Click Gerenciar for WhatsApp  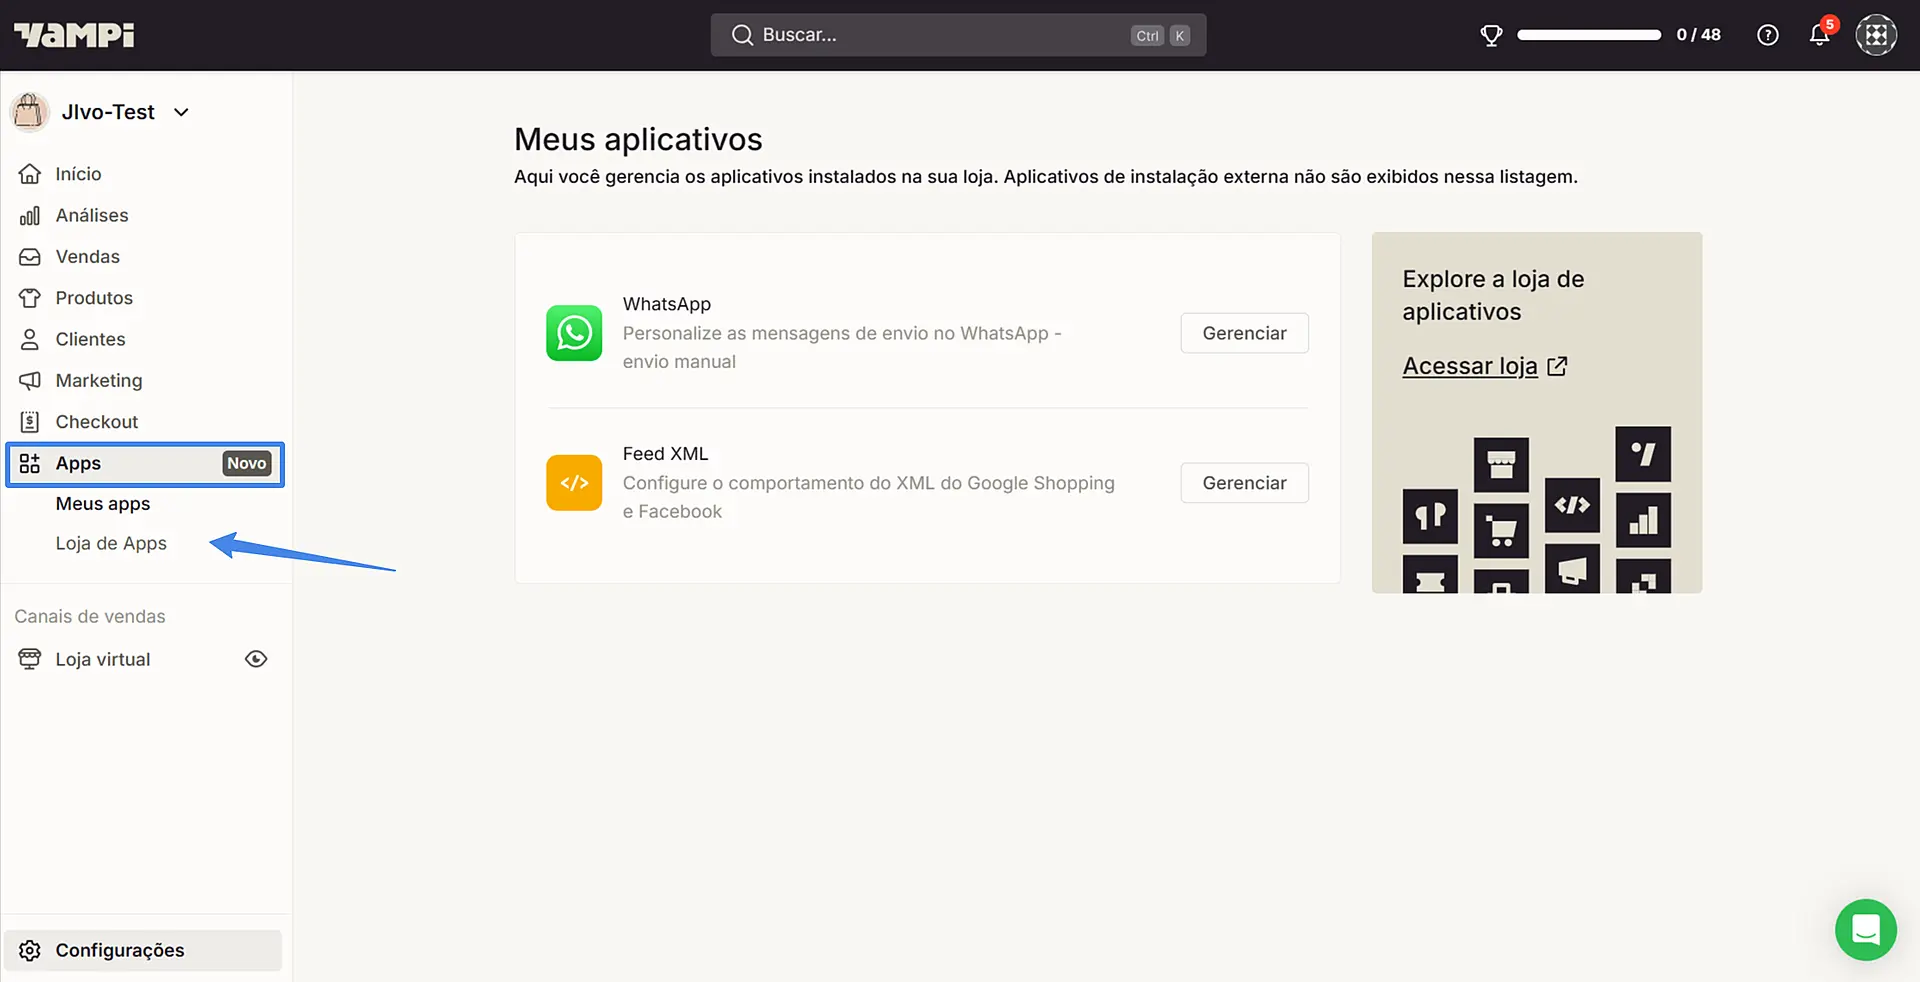(1244, 333)
